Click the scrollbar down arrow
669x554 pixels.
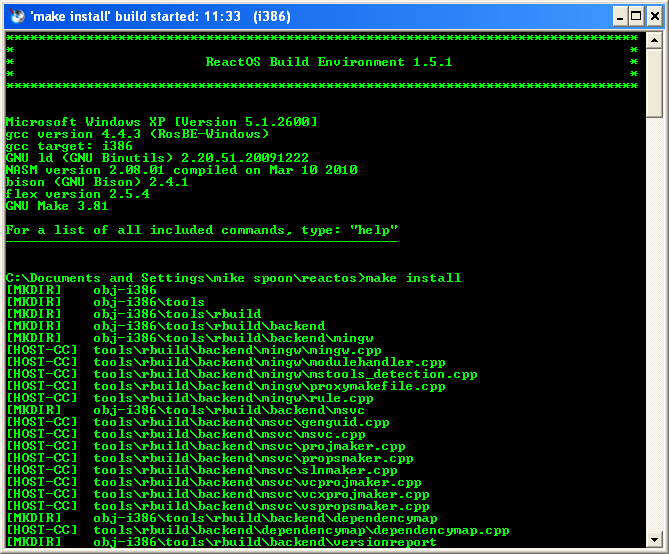pos(654,540)
